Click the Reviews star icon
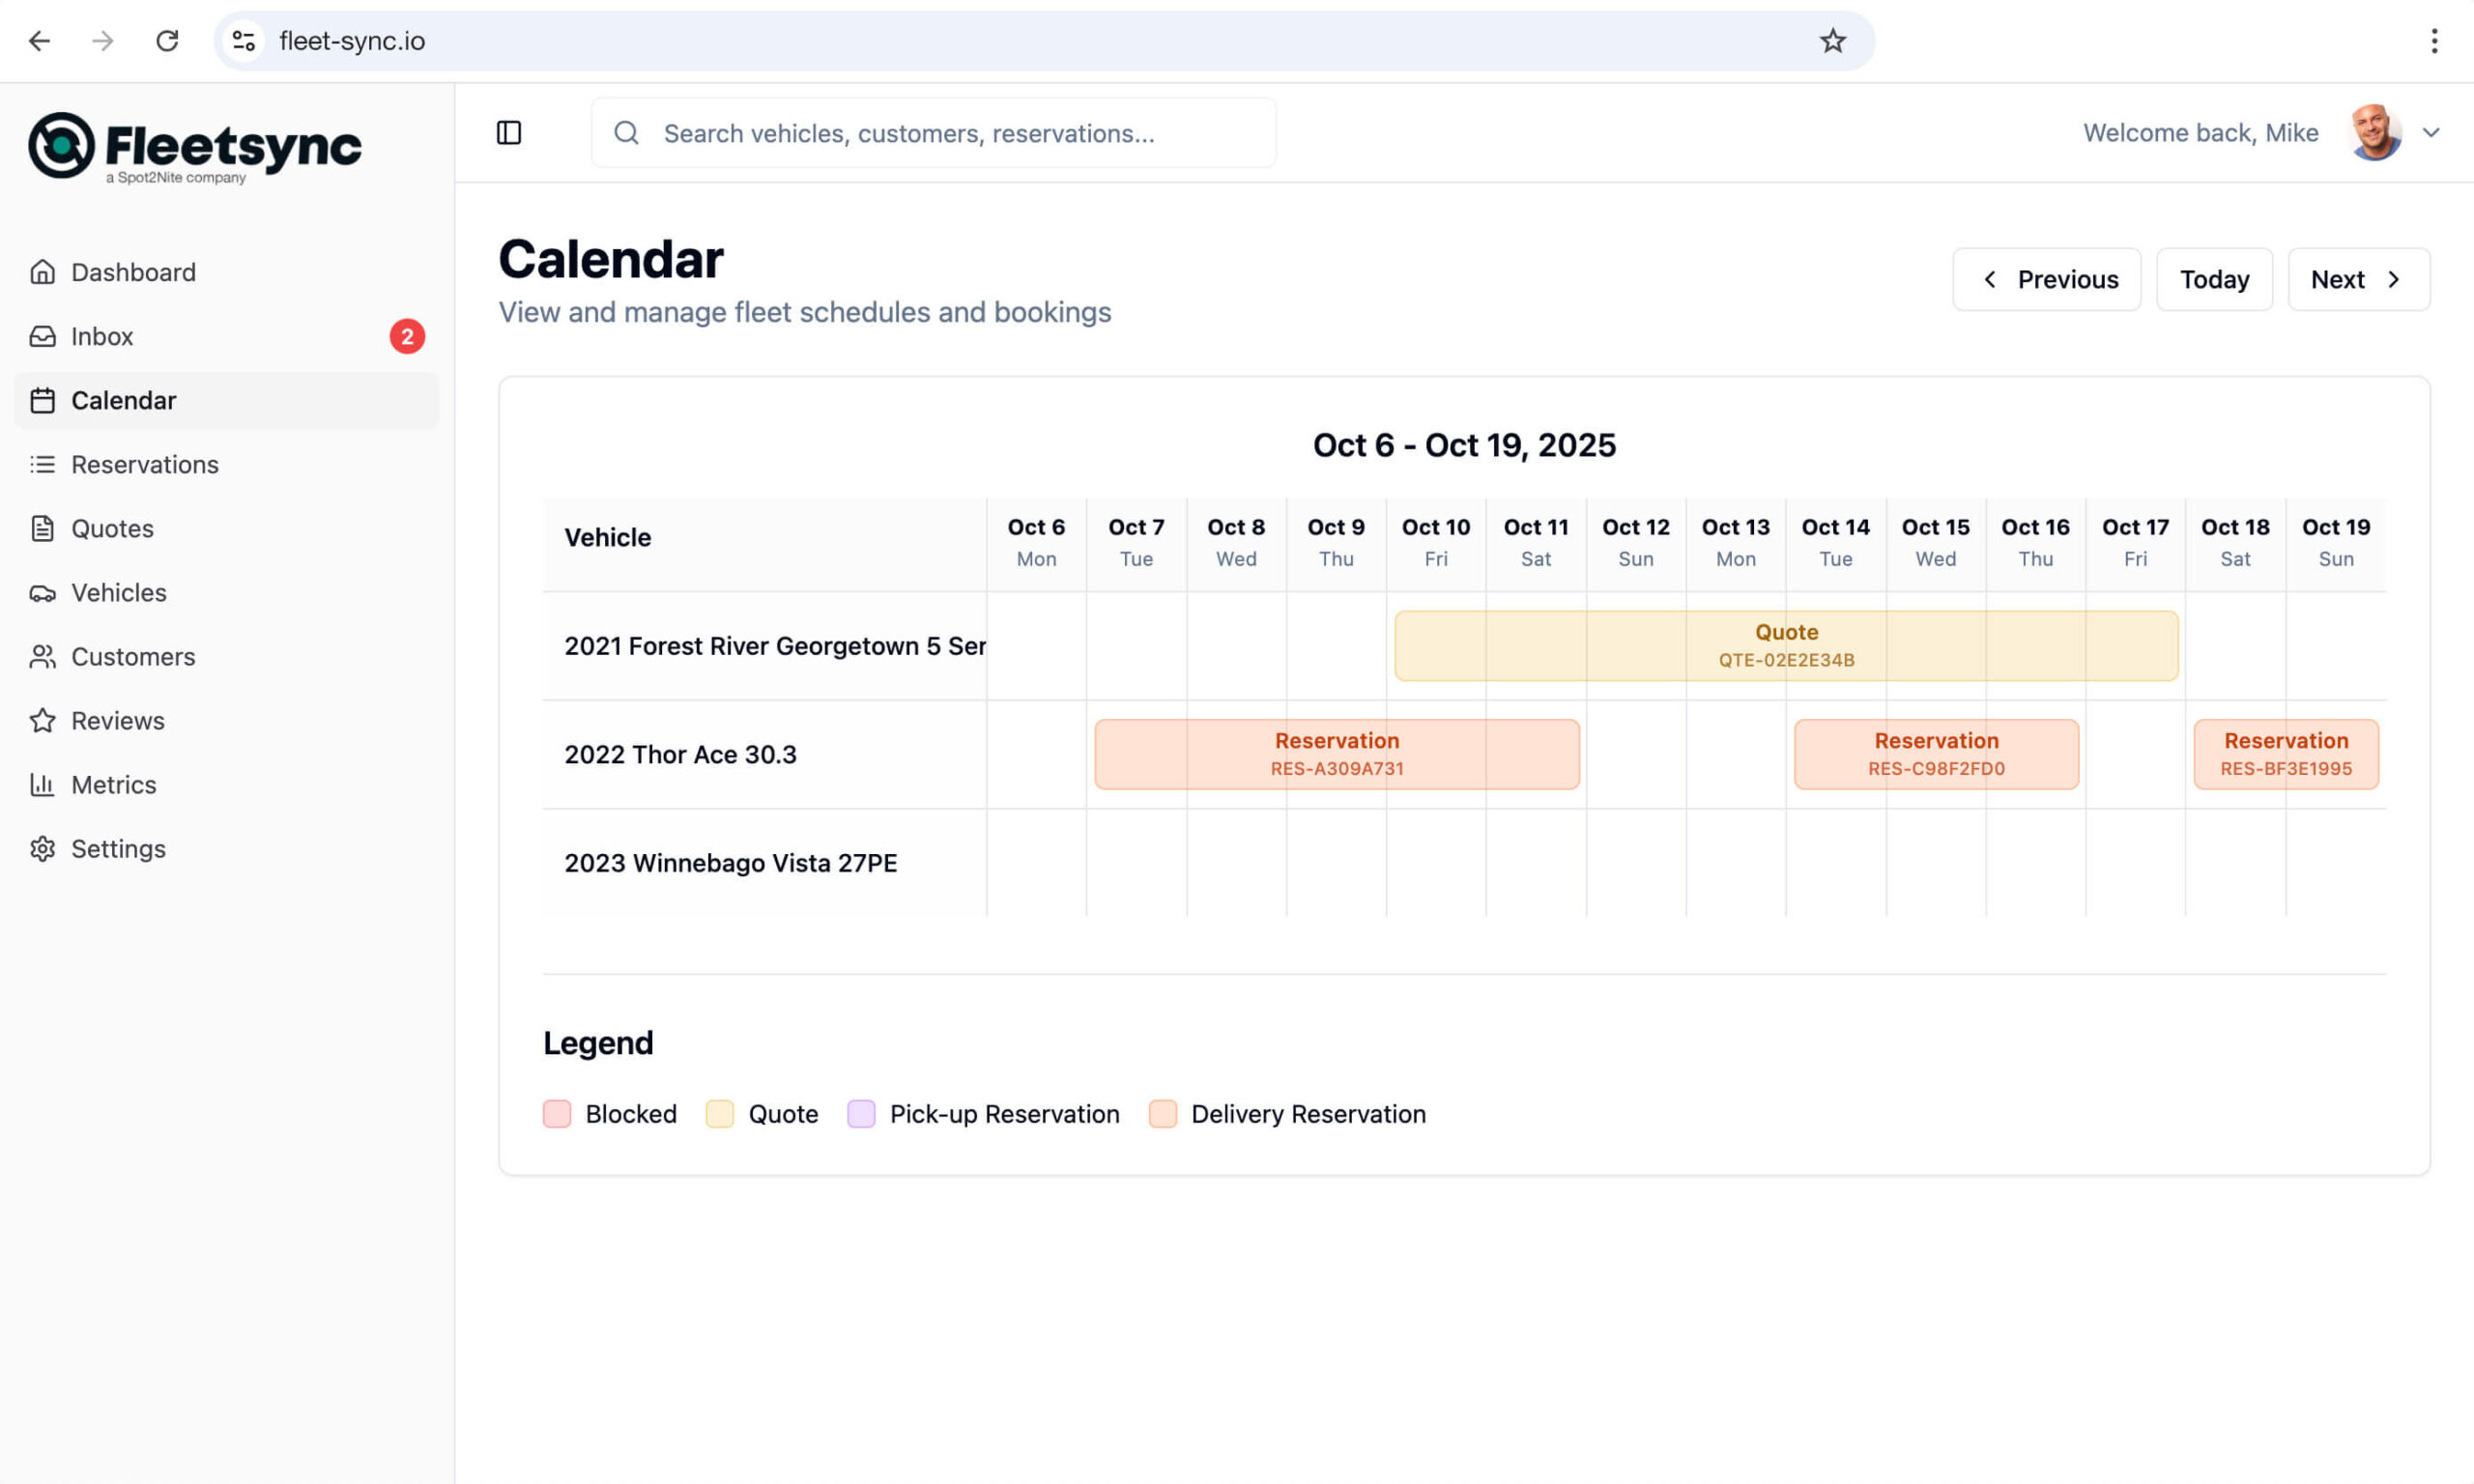 point(43,720)
